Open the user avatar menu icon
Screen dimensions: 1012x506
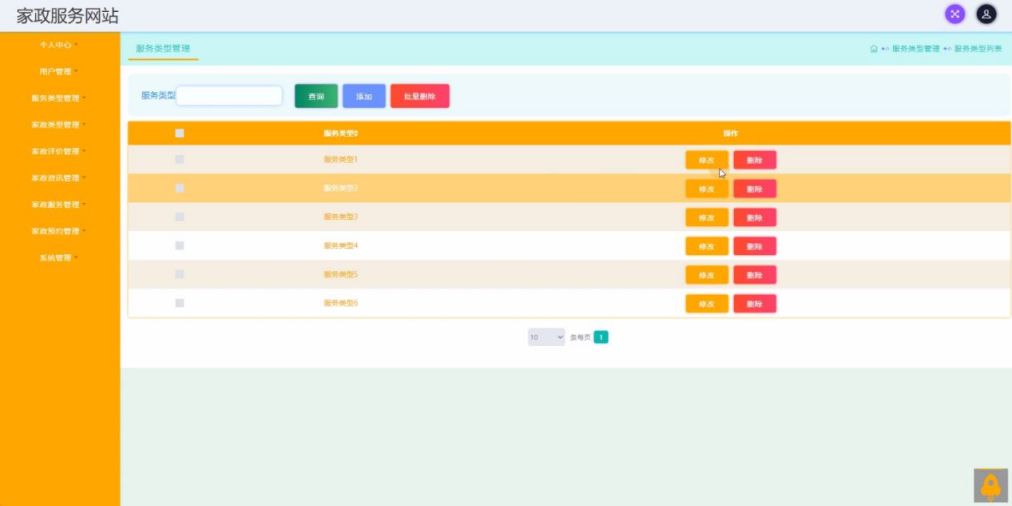(x=986, y=14)
